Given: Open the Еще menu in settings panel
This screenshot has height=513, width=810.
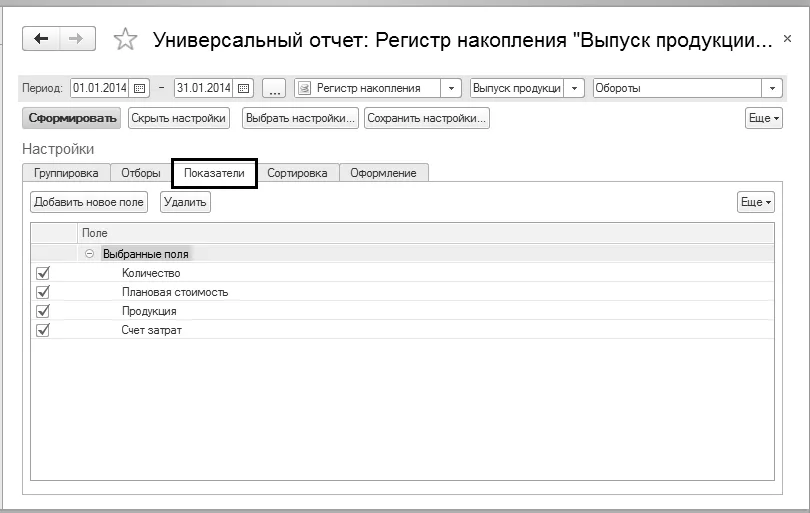Looking at the screenshot, I should point(756,202).
